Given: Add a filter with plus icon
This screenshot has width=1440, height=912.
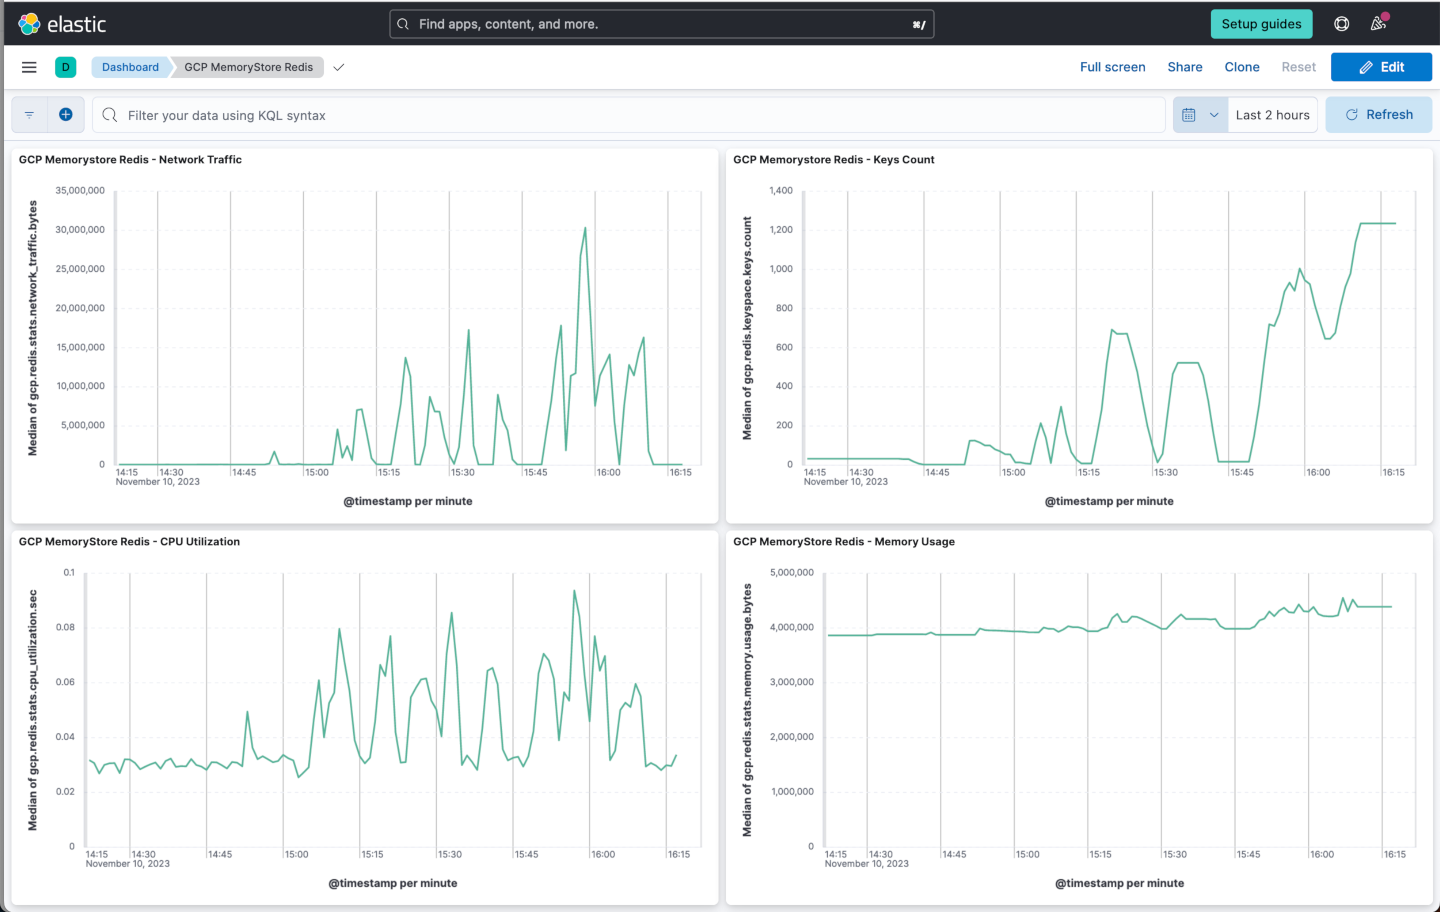Looking at the screenshot, I should point(66,115).
